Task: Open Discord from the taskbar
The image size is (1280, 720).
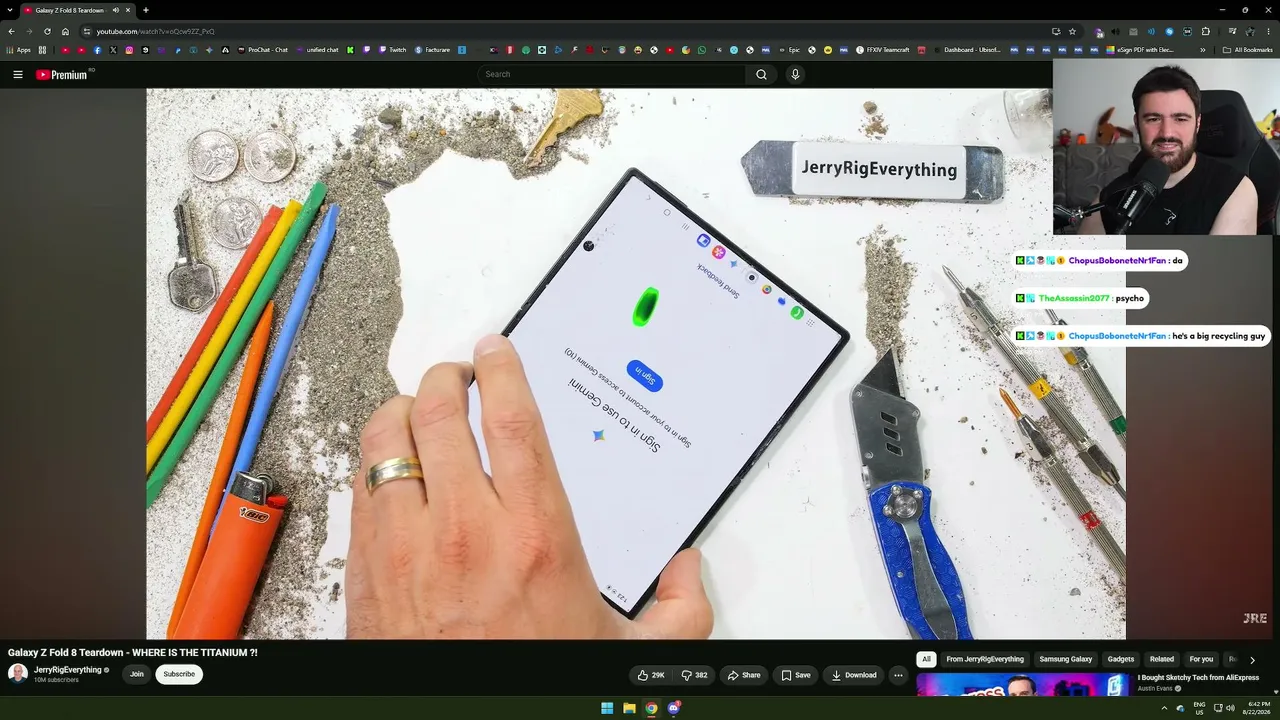Action: click(674, 708)
